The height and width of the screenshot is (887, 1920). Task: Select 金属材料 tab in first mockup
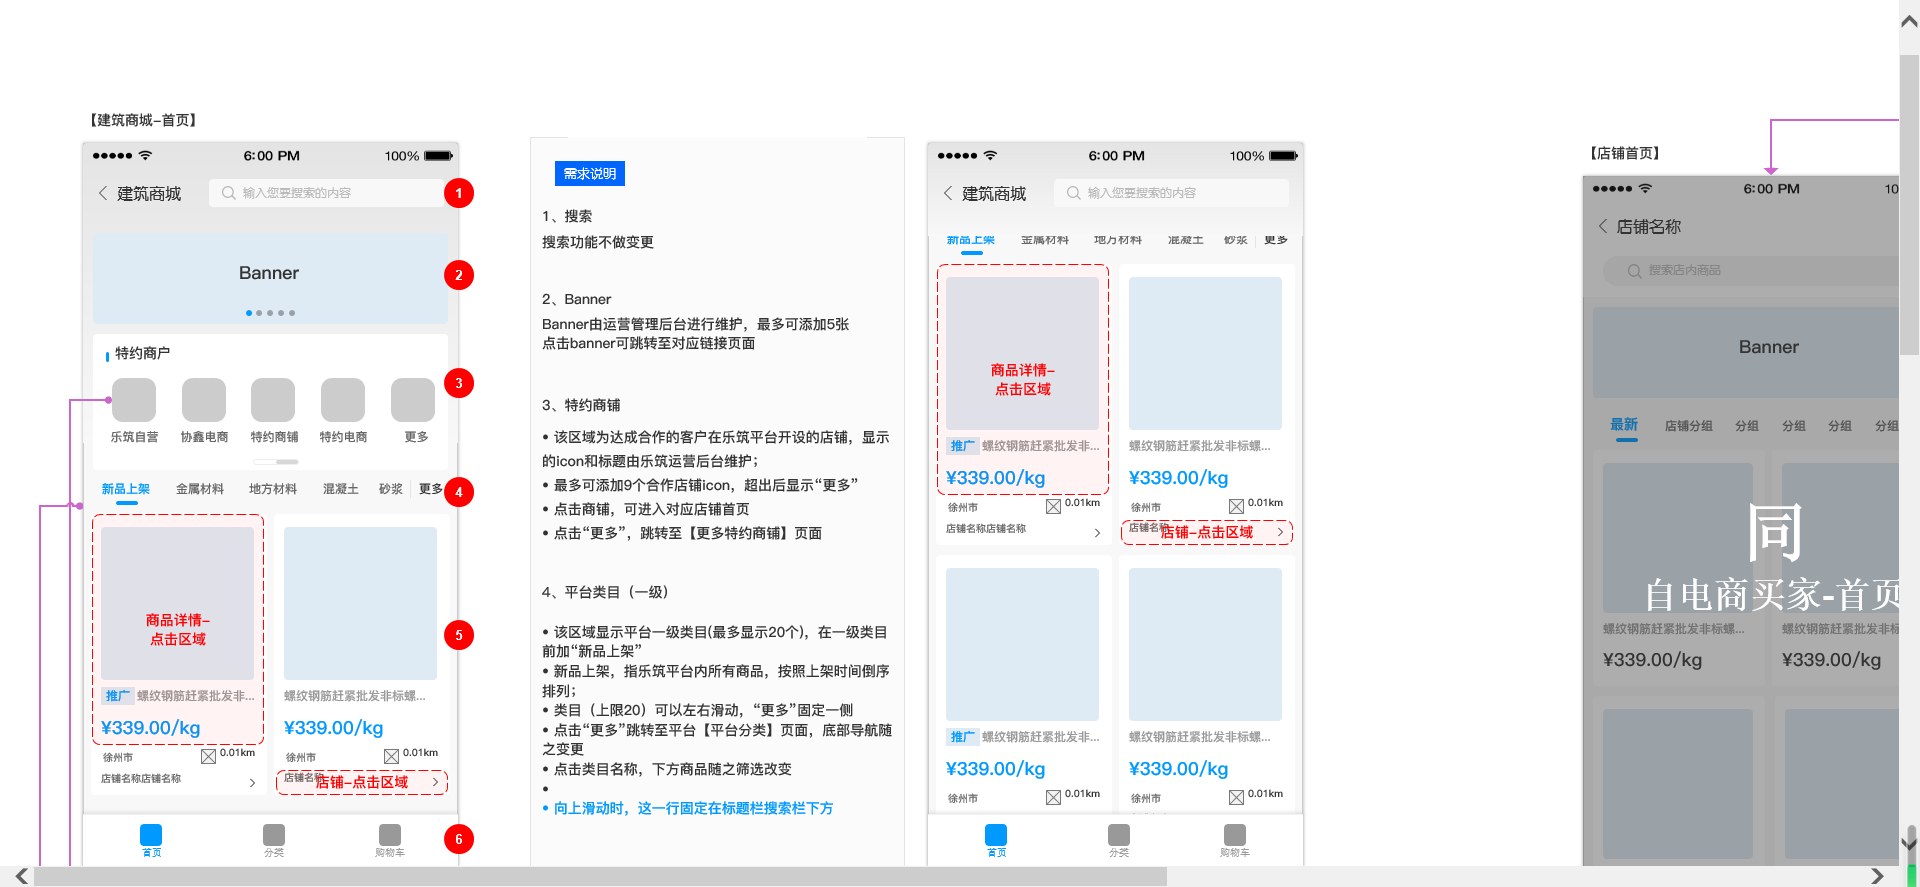pos(200,489)
